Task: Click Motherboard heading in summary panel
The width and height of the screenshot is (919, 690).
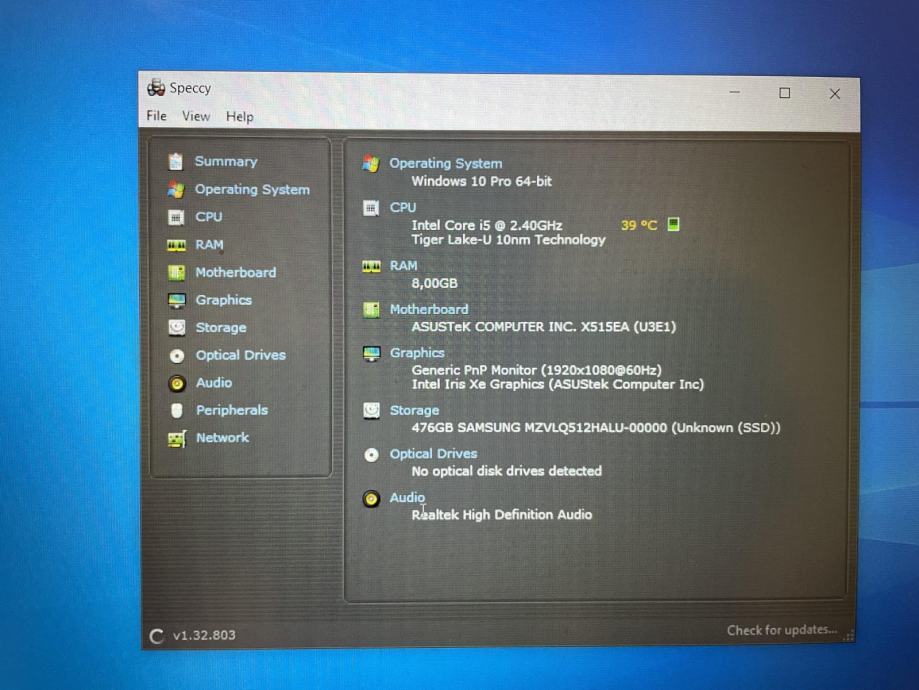Action: [x=429, y=309]
